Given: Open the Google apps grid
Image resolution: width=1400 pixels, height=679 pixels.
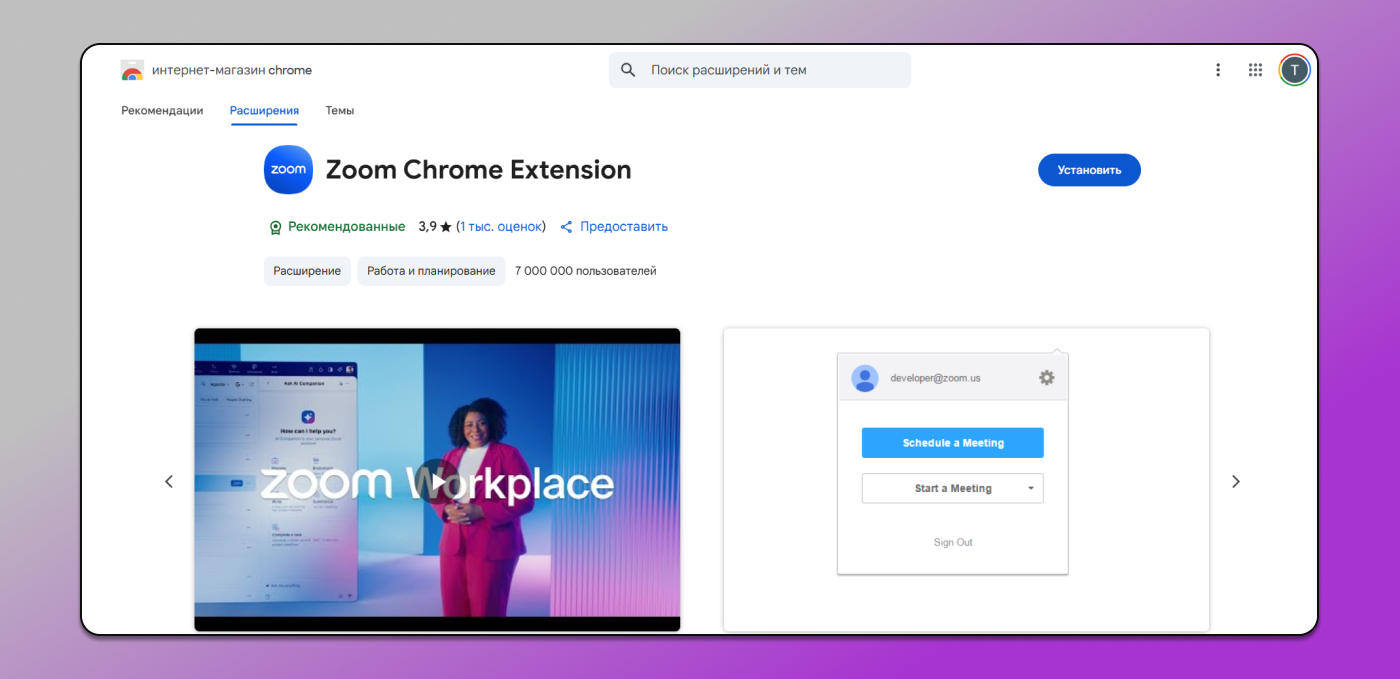Looking at the screenshot, I should (x=1255, y=70).
